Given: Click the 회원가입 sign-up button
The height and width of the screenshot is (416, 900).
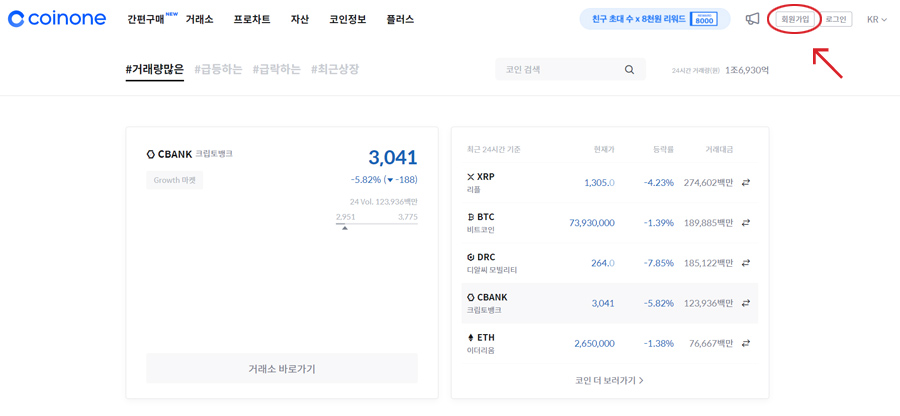Looking at the screenshot, I should pos(795,19).
